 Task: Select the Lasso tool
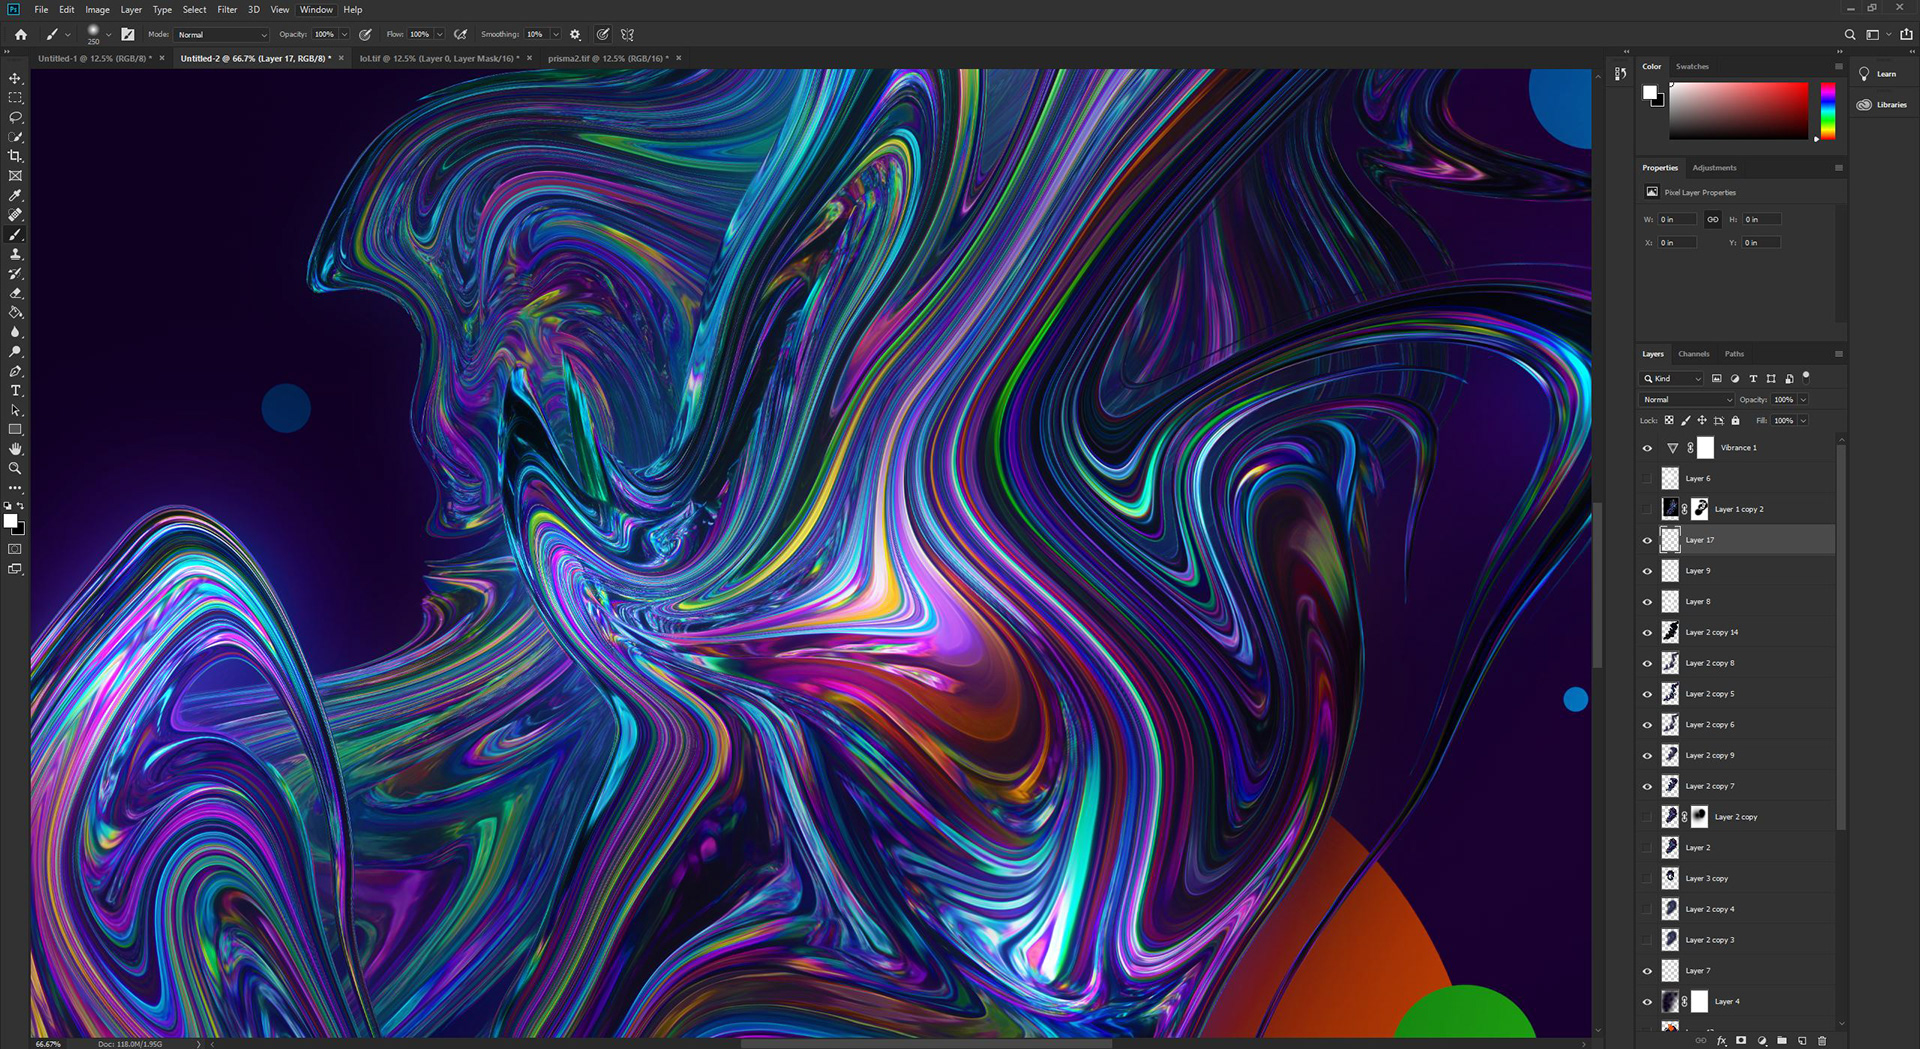(x=15, y=117)
